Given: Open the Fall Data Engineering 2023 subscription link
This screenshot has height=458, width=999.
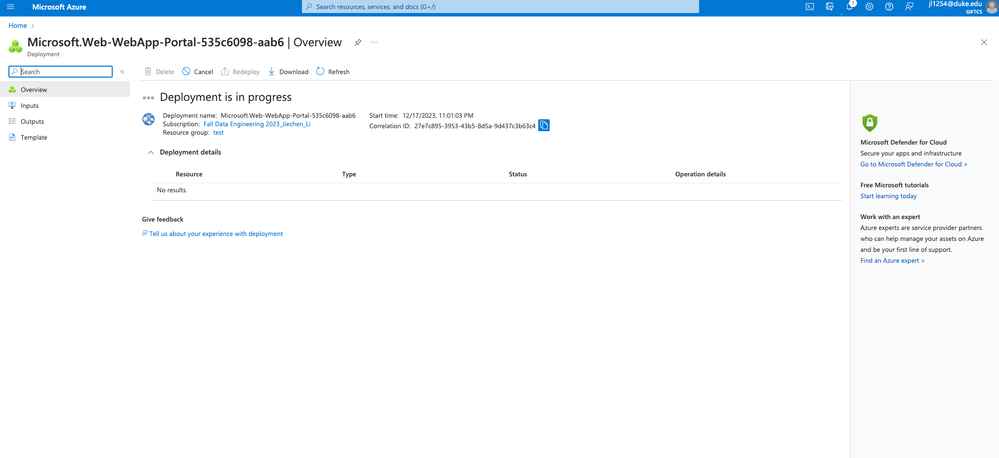Looking at the screenshot, I should (x=257, y=124).
